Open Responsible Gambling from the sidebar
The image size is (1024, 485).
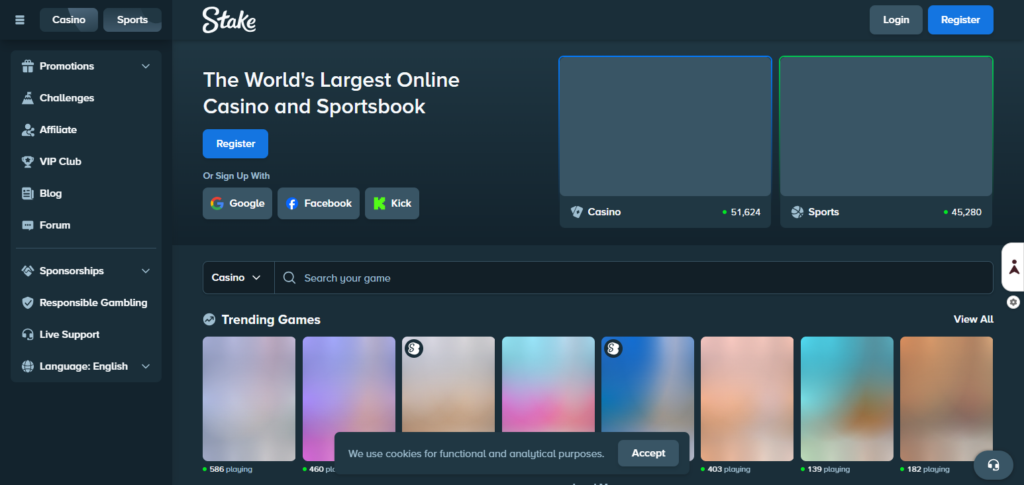(x=86, y=303)
